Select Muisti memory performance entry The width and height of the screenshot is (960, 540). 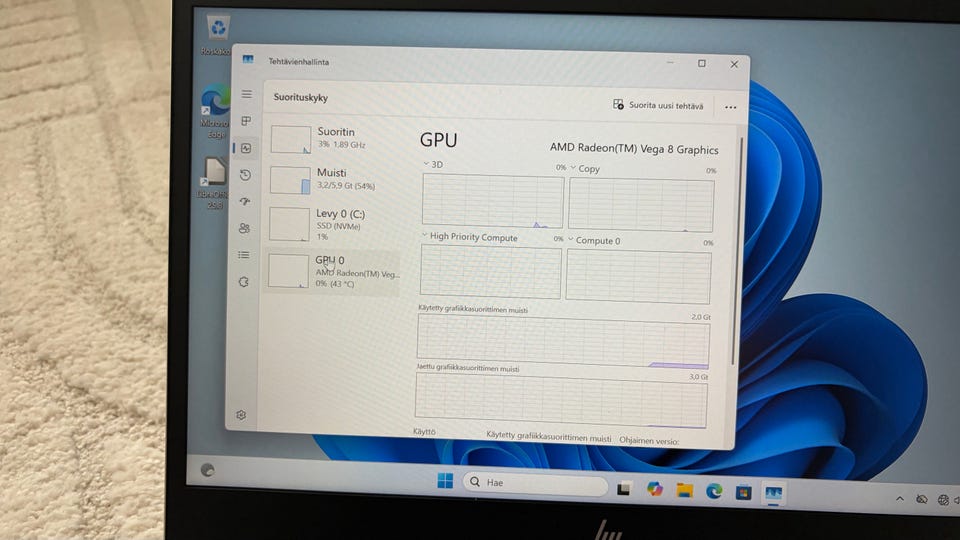click(334, 179)
